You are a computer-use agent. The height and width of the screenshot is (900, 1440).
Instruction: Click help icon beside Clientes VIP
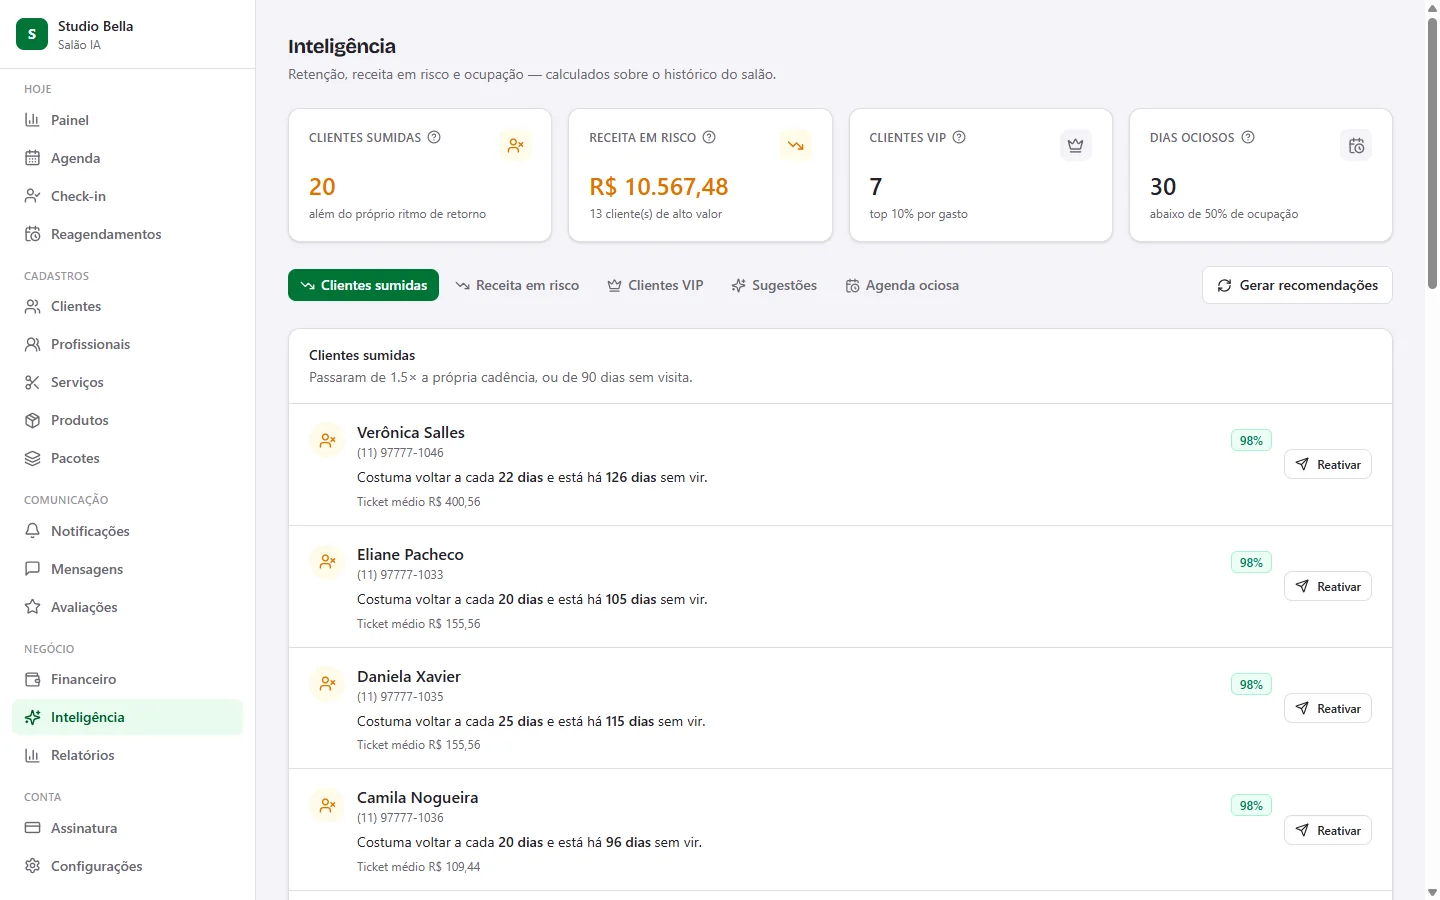[959, 137]
